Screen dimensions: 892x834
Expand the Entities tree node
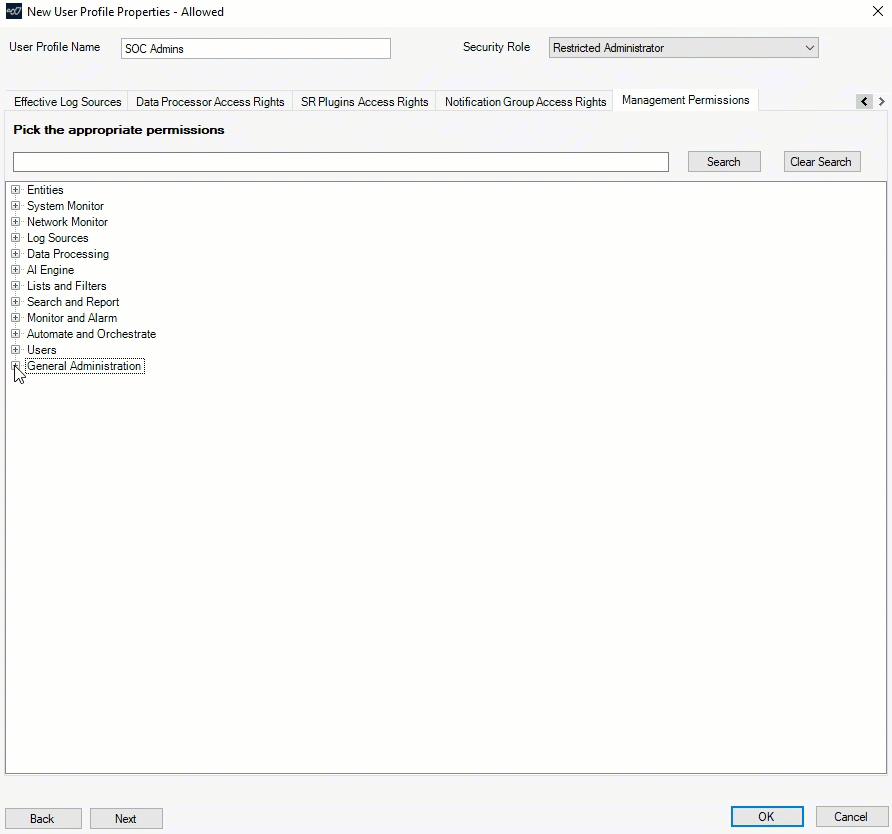15,190
